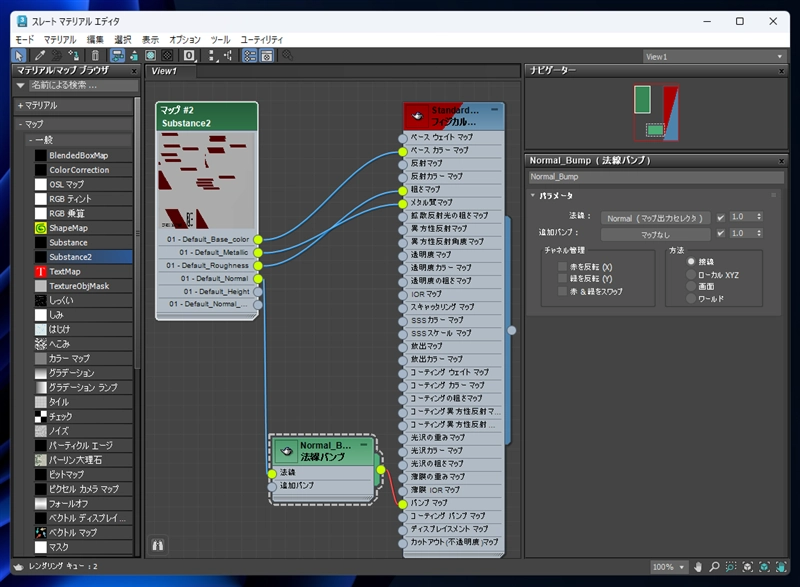800x587 pixels.
Task: Enable 赤を反転 (X) checkbox
Action: tap(562, 267)
